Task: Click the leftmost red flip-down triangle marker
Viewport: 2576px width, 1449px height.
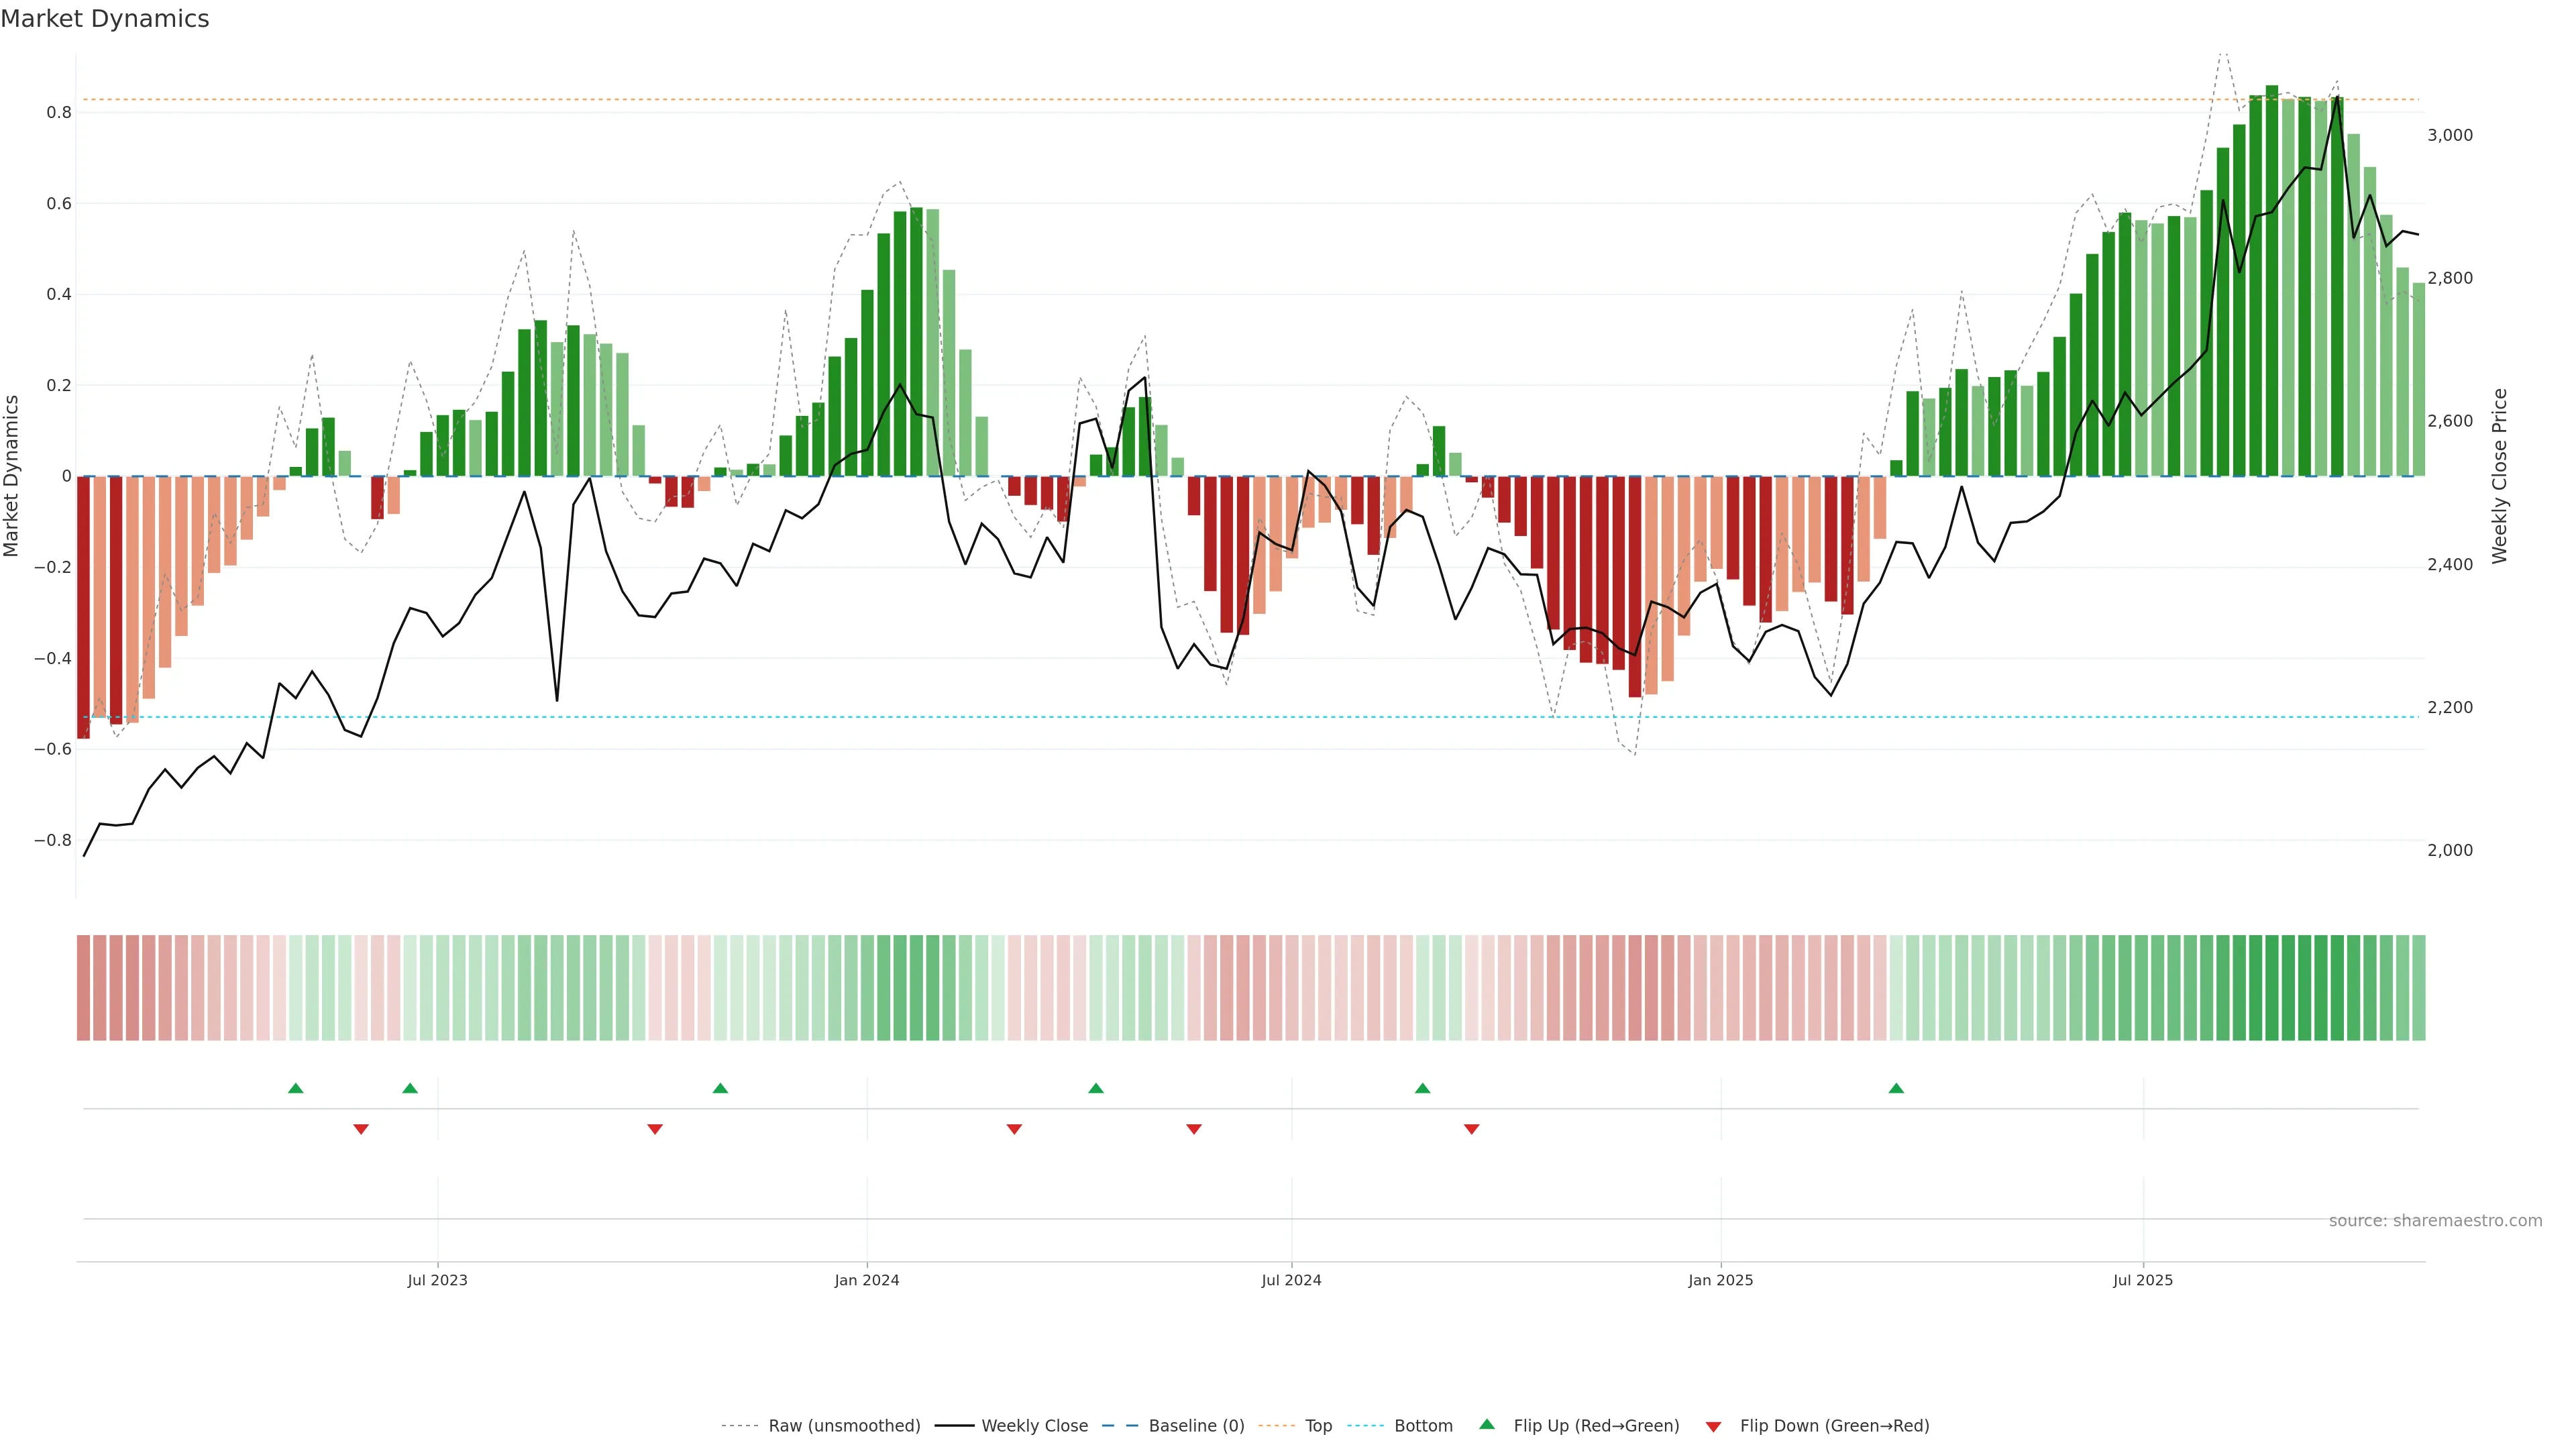Action: pos(361,1129)
